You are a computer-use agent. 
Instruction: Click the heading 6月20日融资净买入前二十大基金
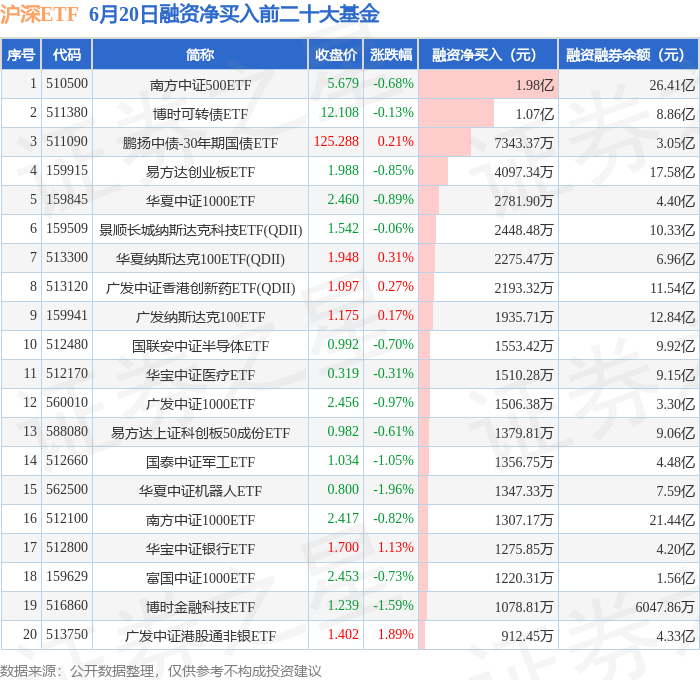(234, 14)
